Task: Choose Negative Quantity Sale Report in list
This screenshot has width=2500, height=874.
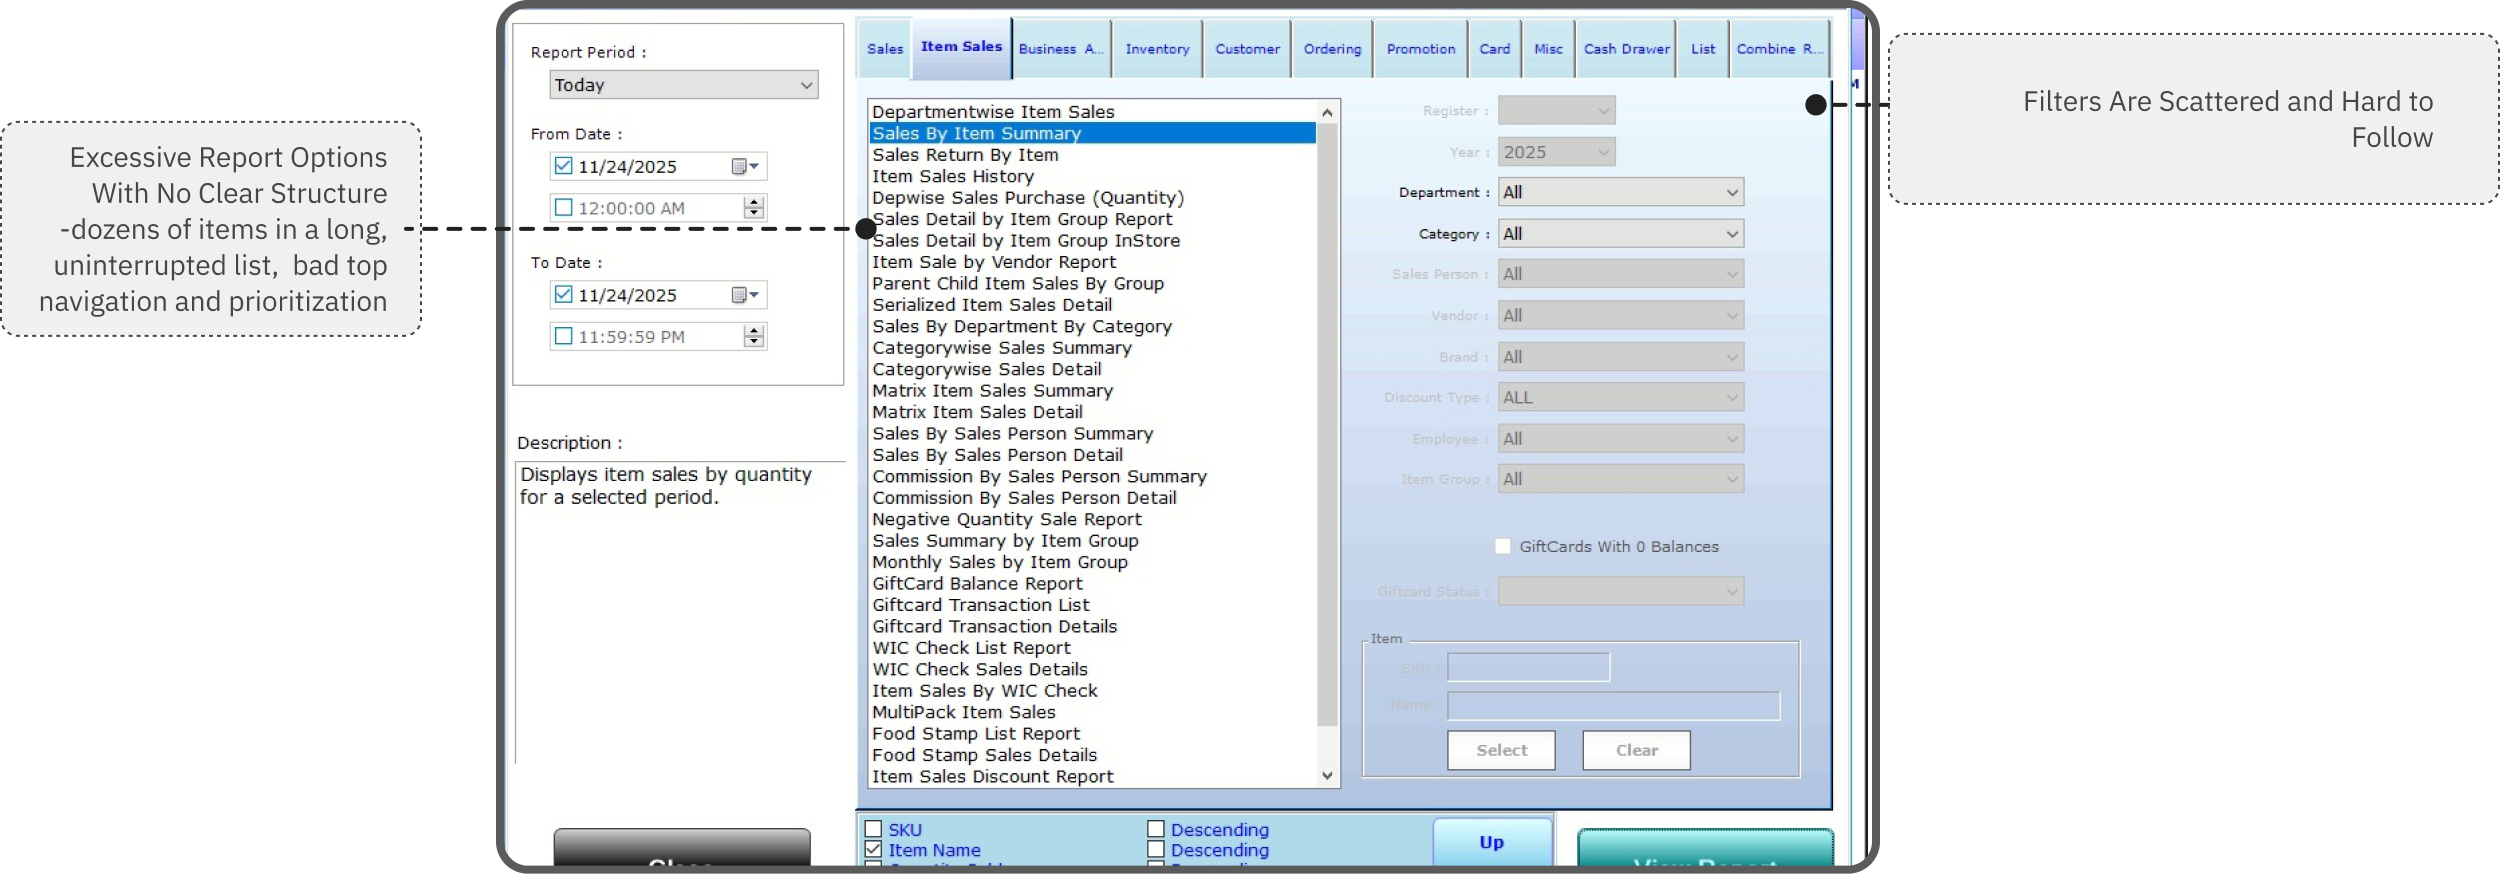Action: pyautogui.click(x=1006, y=520)
